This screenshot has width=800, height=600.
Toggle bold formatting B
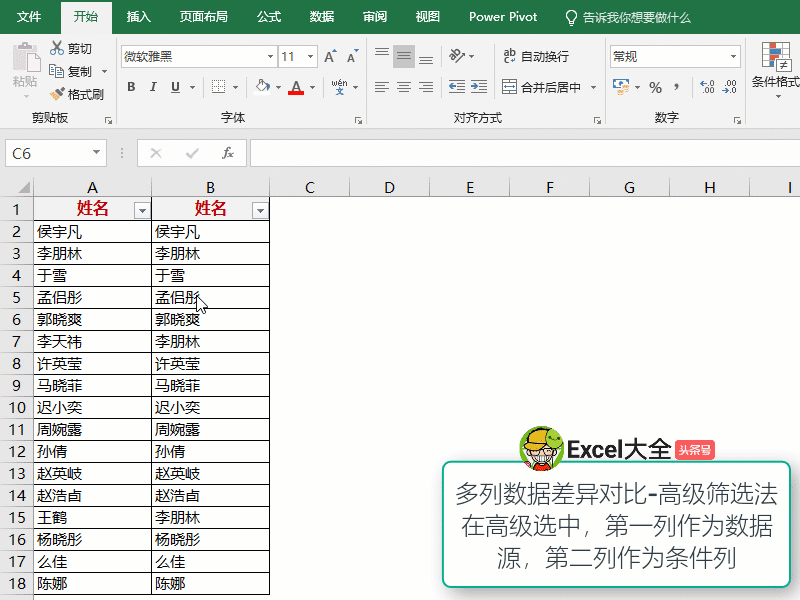click(x=131, y=87)
